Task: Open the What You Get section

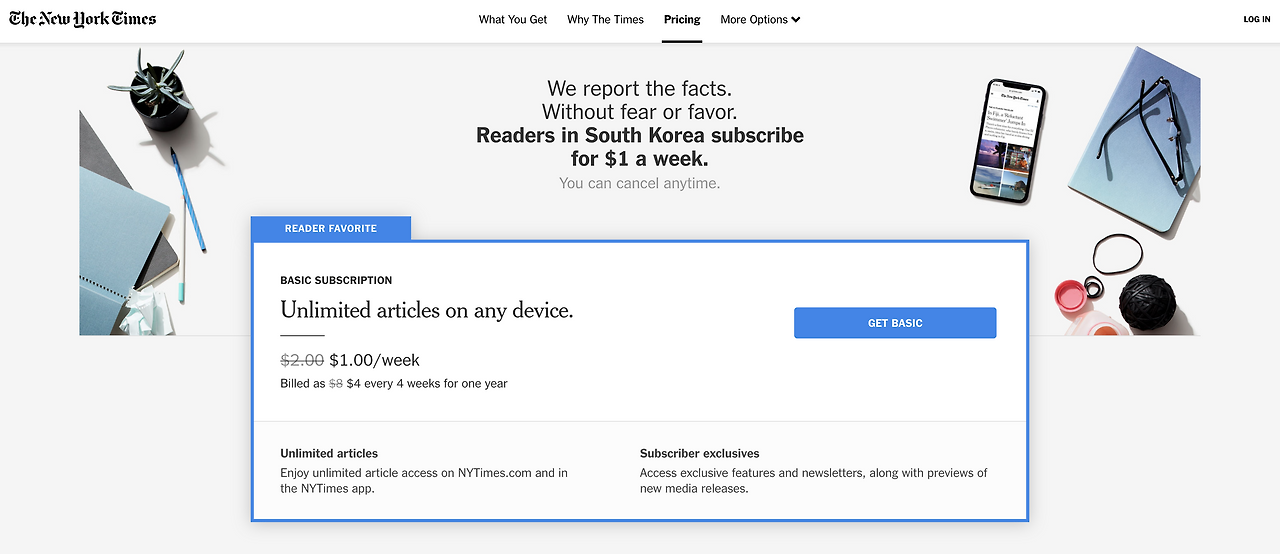Action: 513,19
